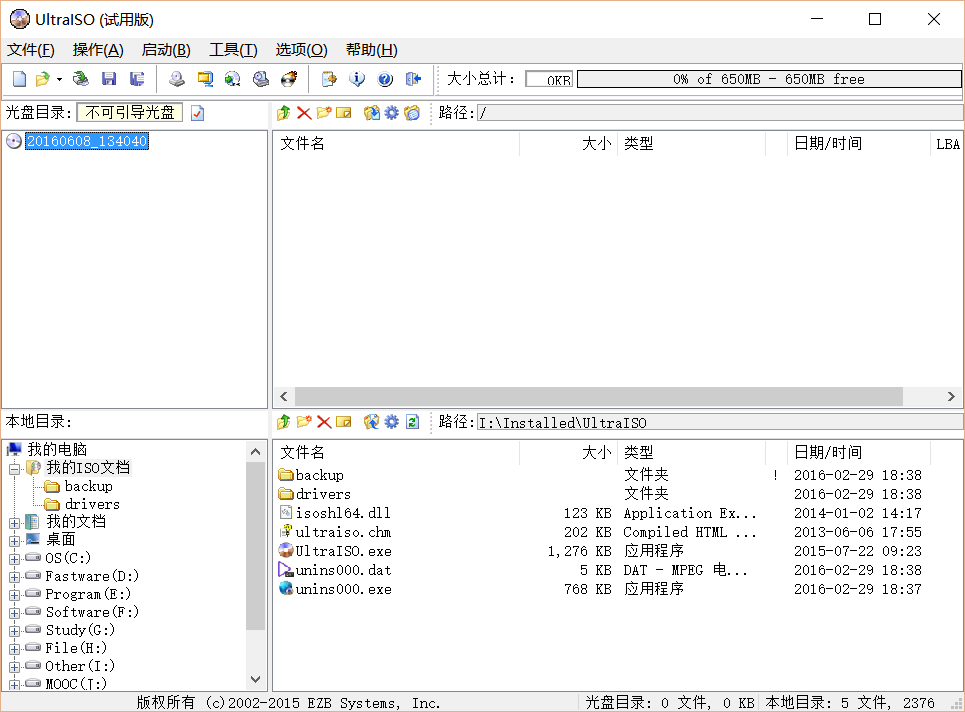Viewport: 965px width, 712px height.
Task: Click the New blank image toolbar icon
Action: click(x=19, y=79)
